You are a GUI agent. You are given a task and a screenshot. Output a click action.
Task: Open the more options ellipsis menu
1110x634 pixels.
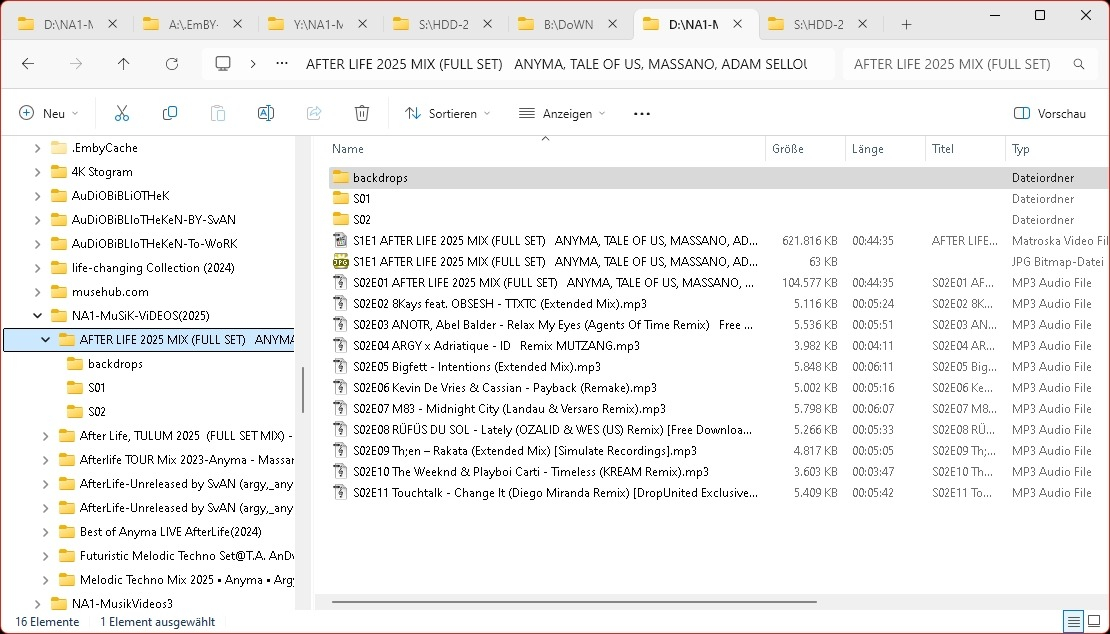click(x=642, y=114)
